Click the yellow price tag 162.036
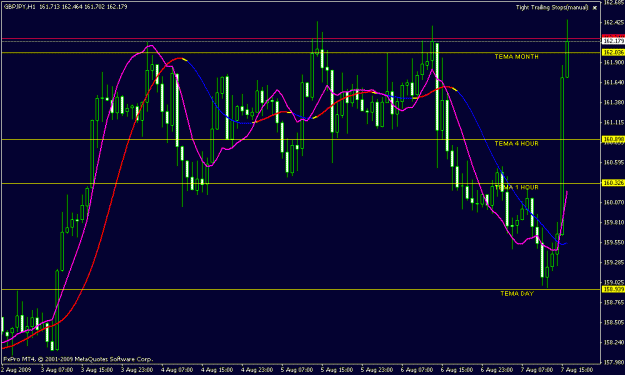 pos(613,53)
